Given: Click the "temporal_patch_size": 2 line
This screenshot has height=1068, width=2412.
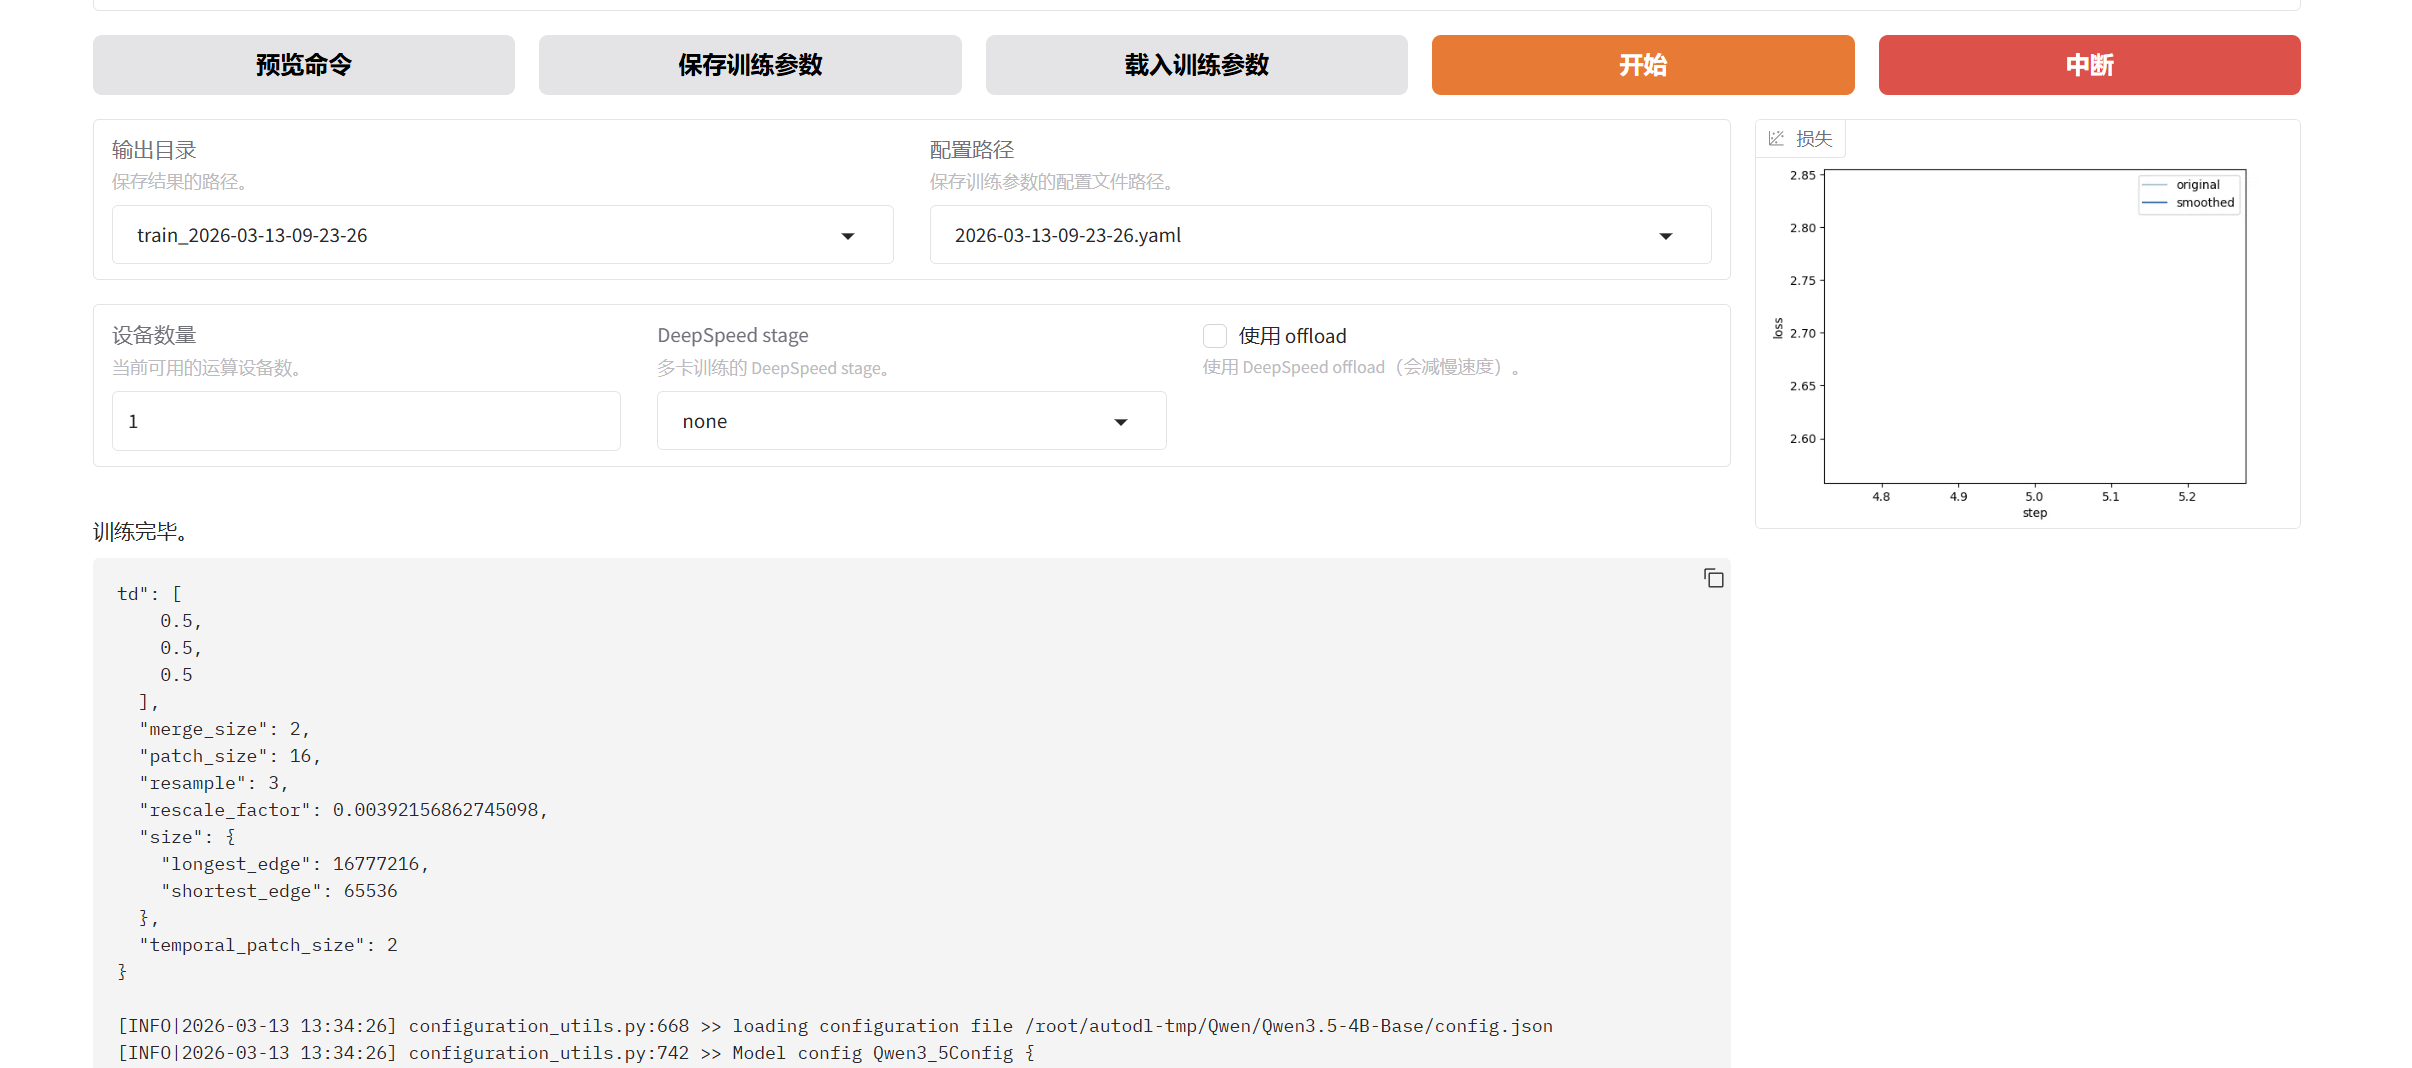Looking at the screenshot, I should point(268,945).
